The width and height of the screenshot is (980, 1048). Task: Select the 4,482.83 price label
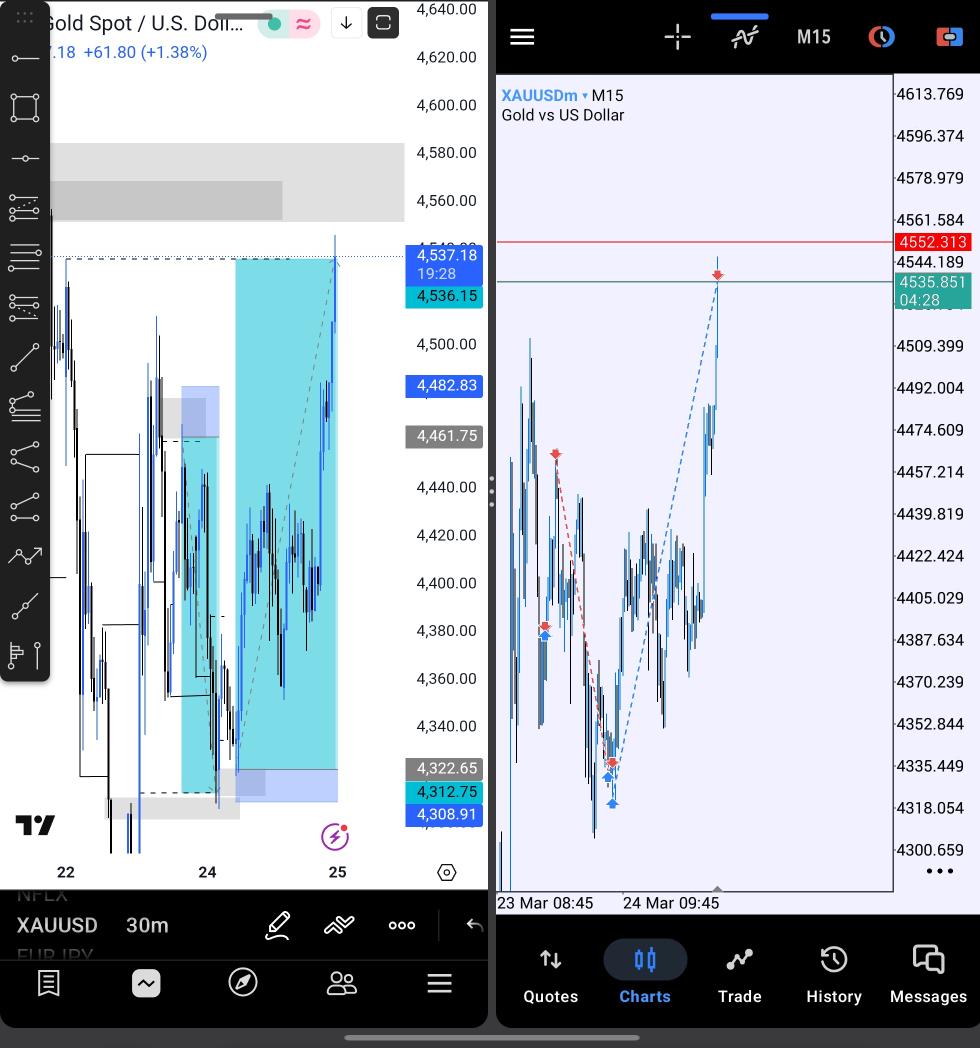(x=444, y=386)
